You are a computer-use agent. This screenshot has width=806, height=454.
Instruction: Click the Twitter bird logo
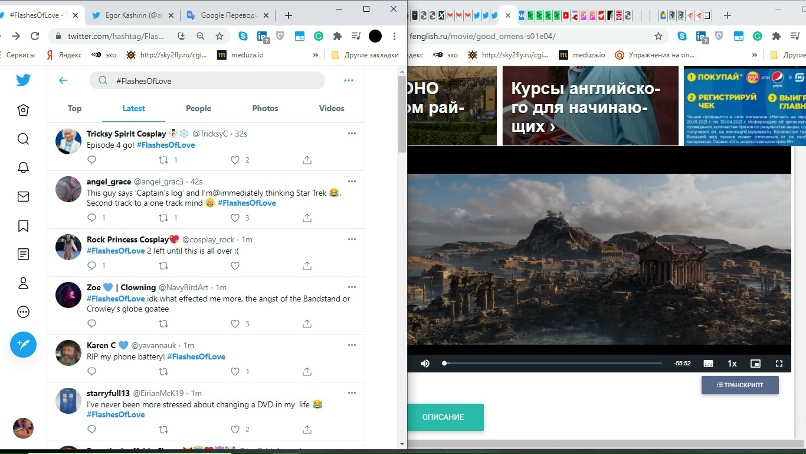(23, 81)
